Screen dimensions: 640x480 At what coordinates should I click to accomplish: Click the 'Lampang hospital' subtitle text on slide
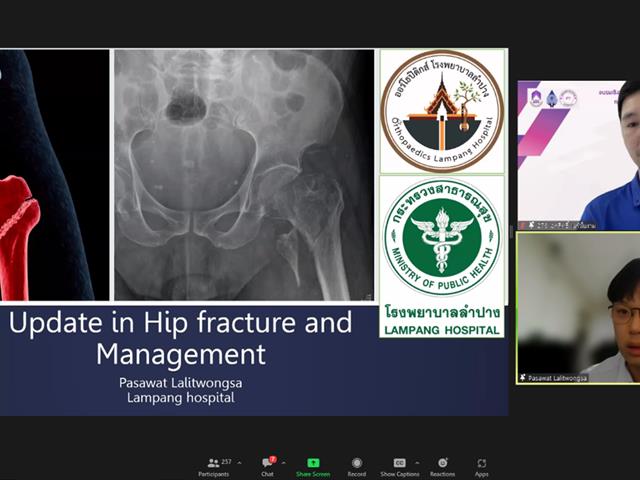[x=180, y=398]
